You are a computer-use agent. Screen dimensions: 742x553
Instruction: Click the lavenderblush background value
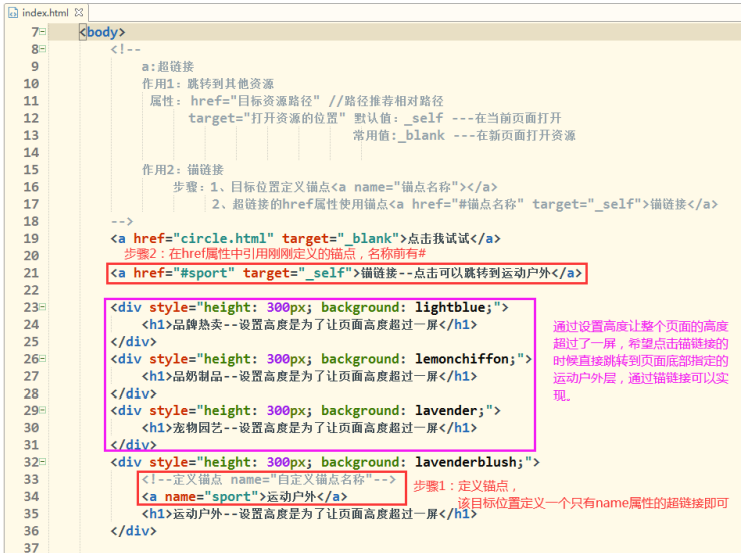click(466, 462)
